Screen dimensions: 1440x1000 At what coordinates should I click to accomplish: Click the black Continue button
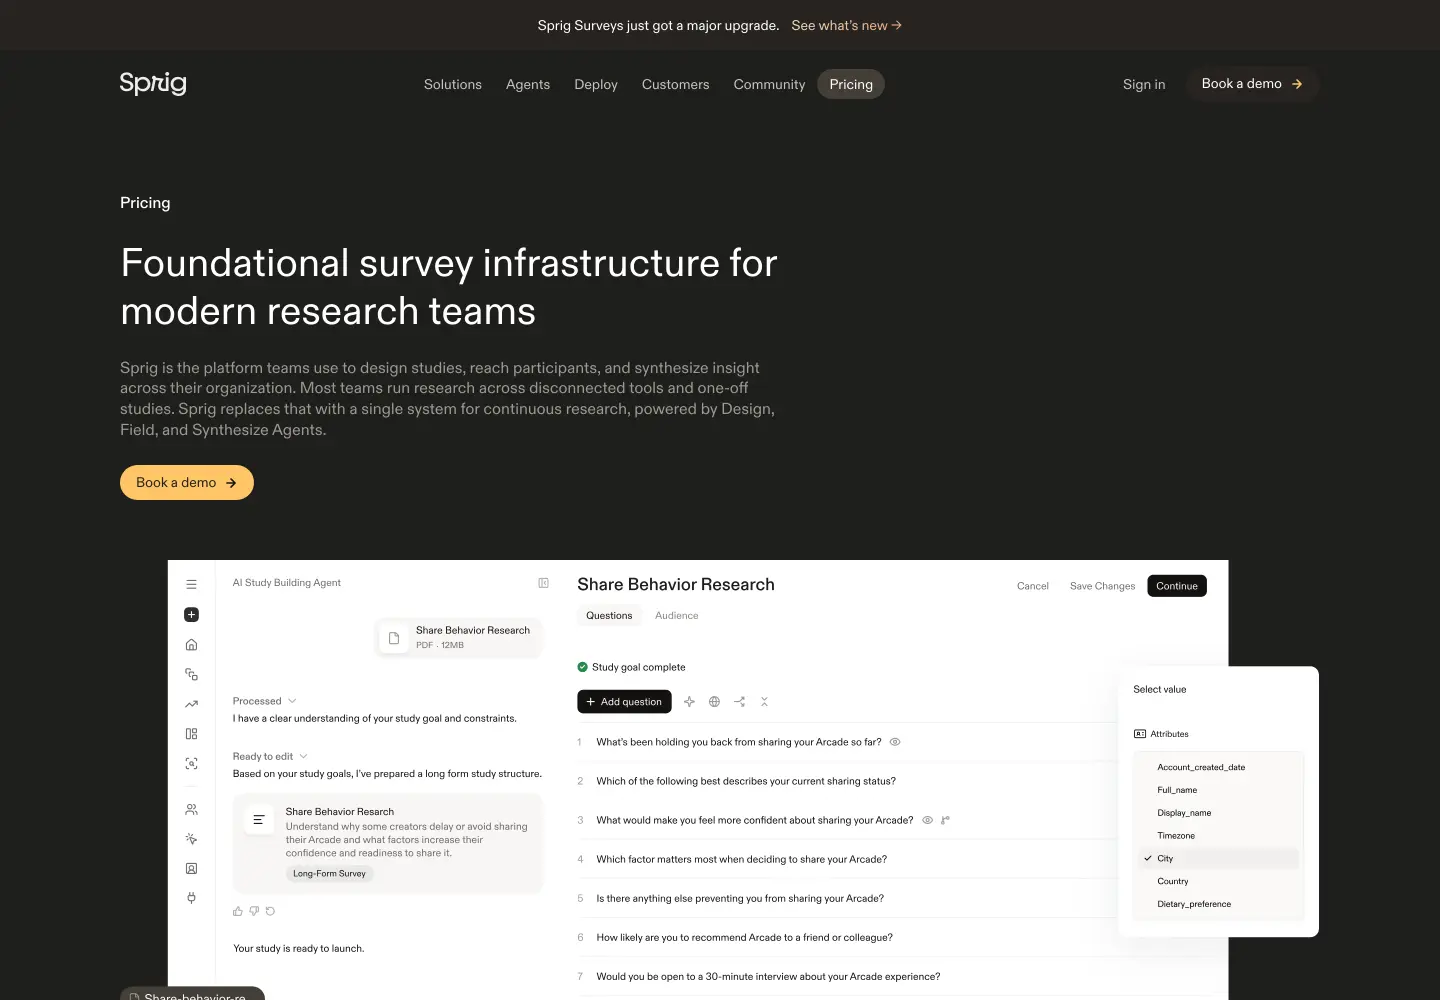click(x=1177, y=586)
